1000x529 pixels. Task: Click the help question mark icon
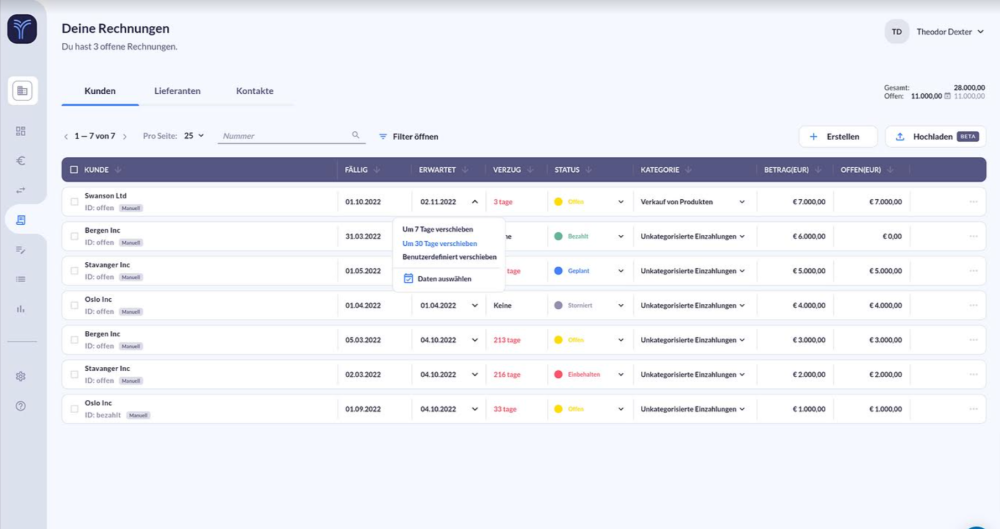click(21, 406)
